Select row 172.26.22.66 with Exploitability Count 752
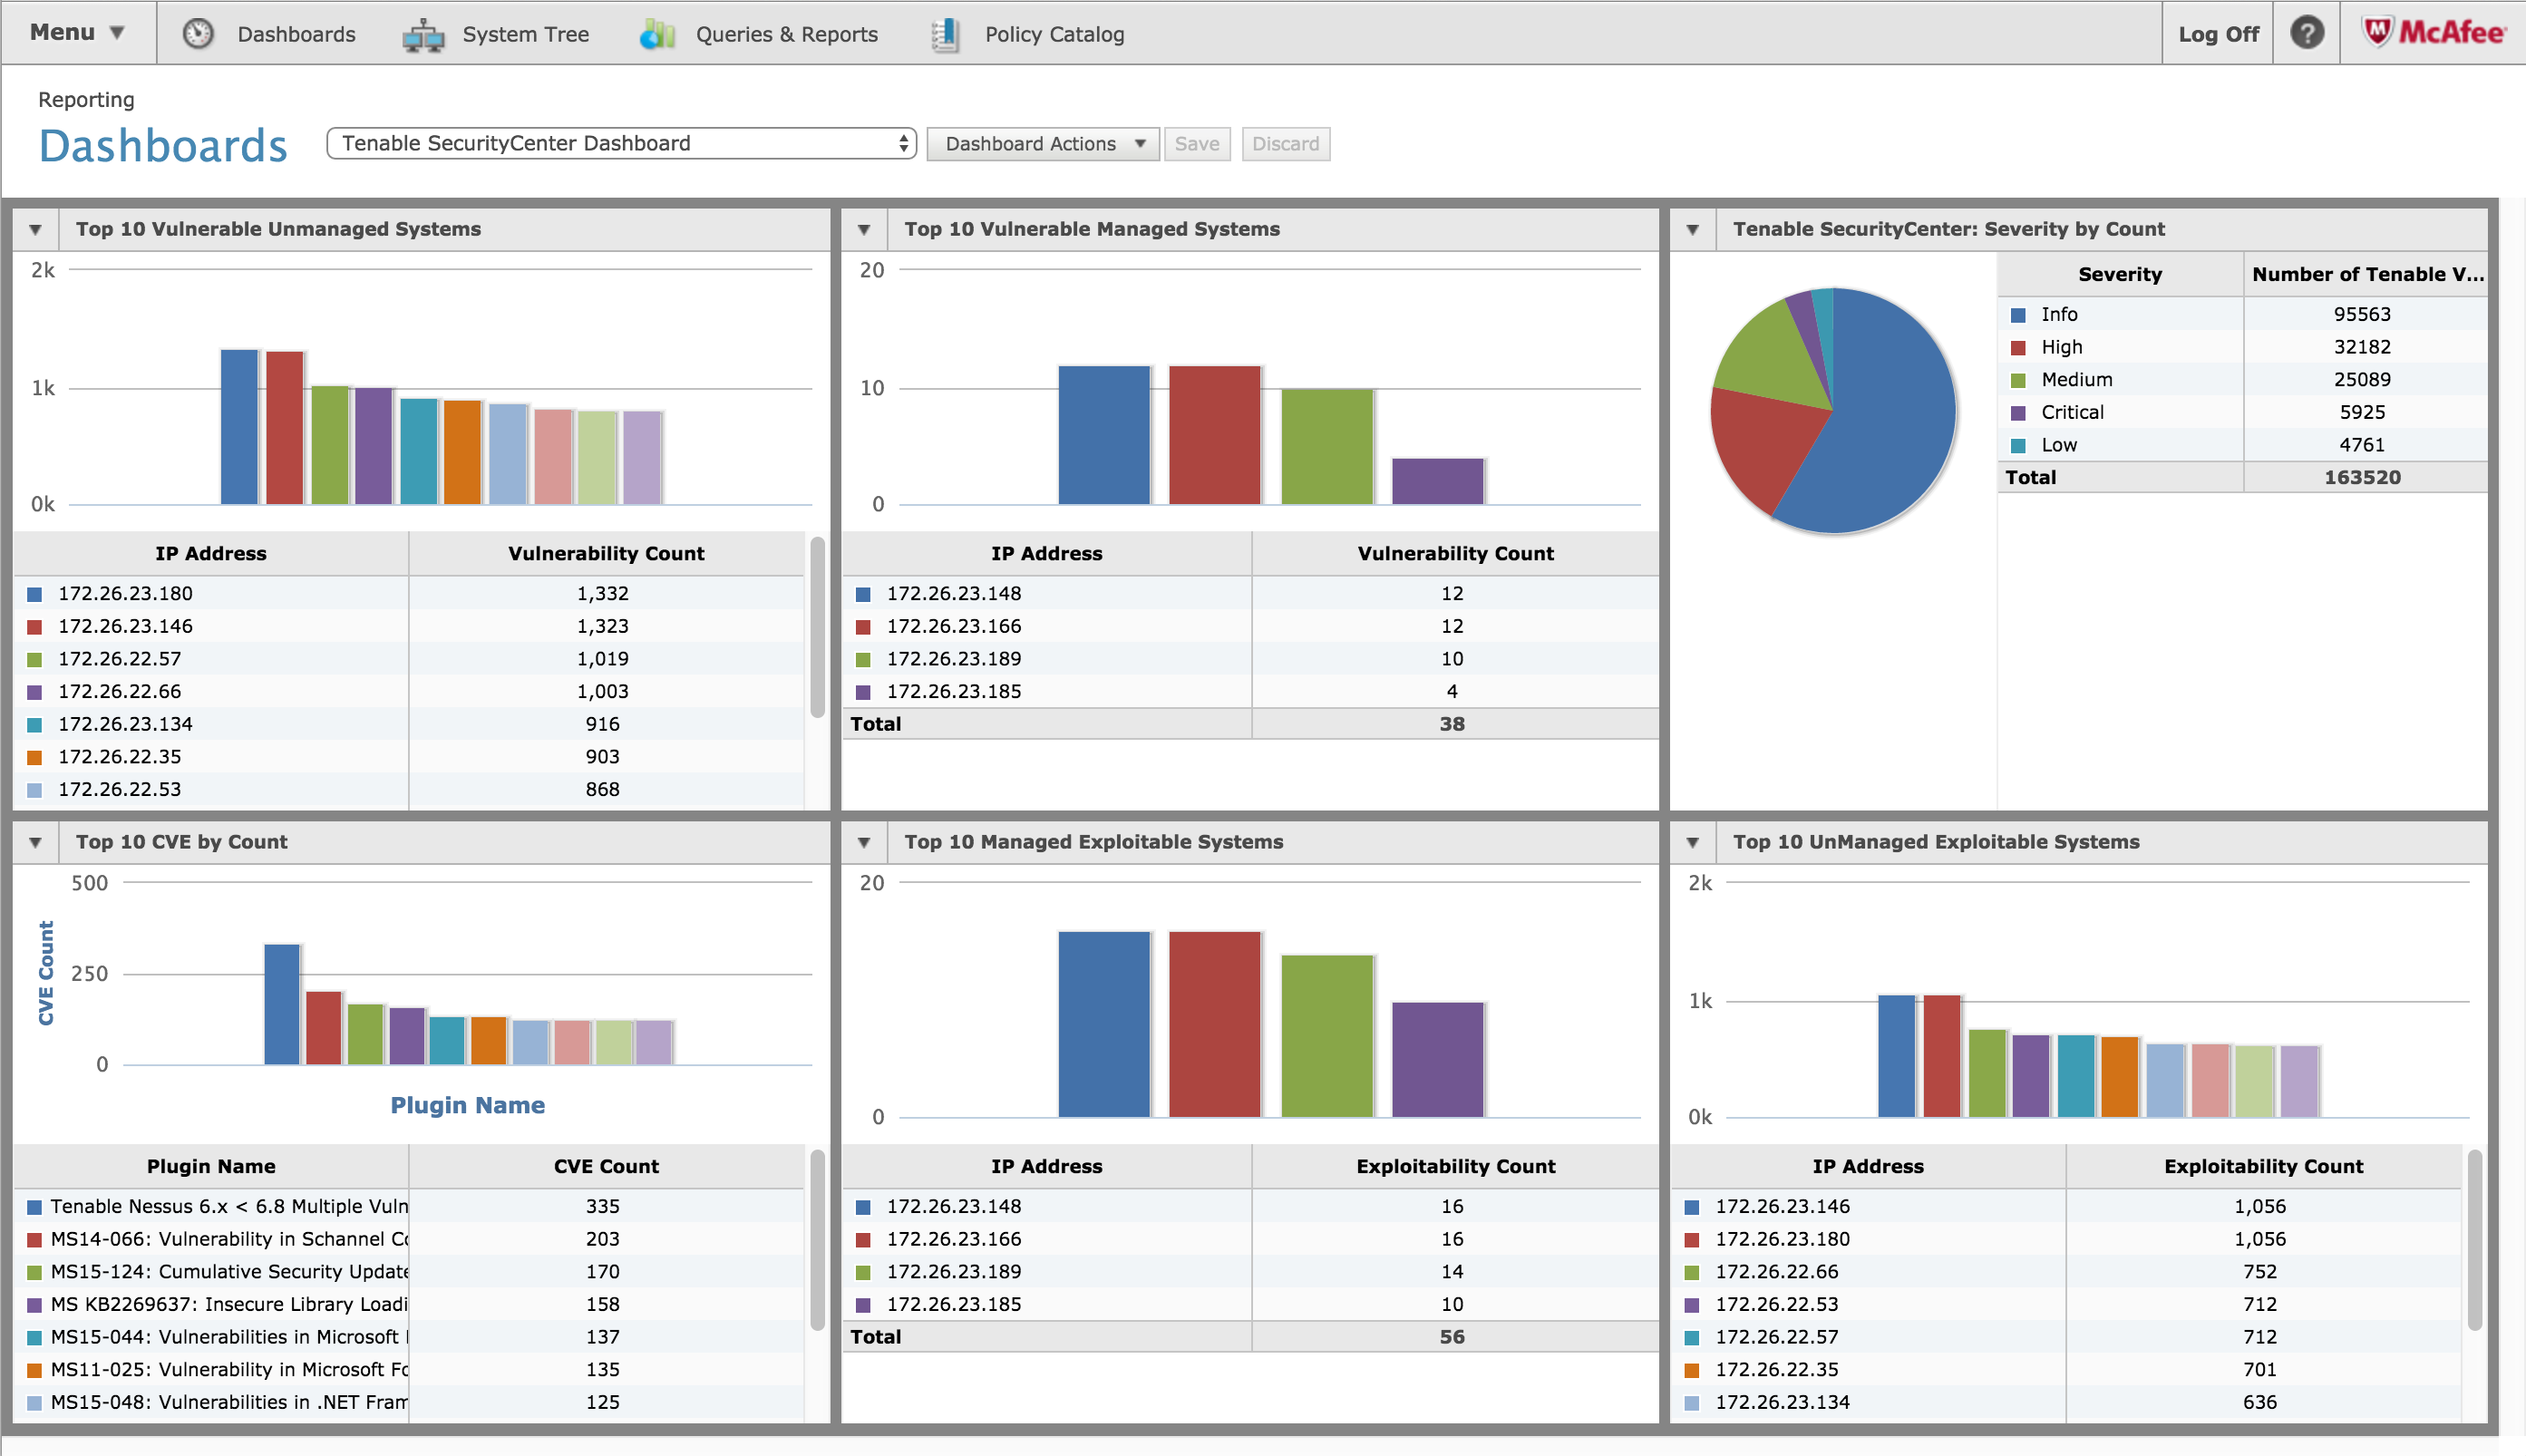The image size is (2526, 1456). (x=2066, y=1272)
